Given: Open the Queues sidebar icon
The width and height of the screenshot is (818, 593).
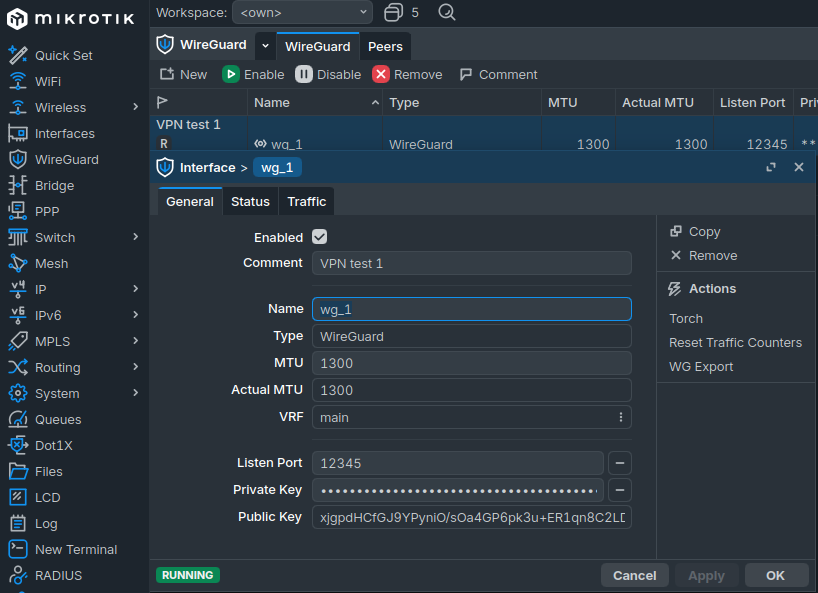Looking at the screenshot, I should pos(18,419).
